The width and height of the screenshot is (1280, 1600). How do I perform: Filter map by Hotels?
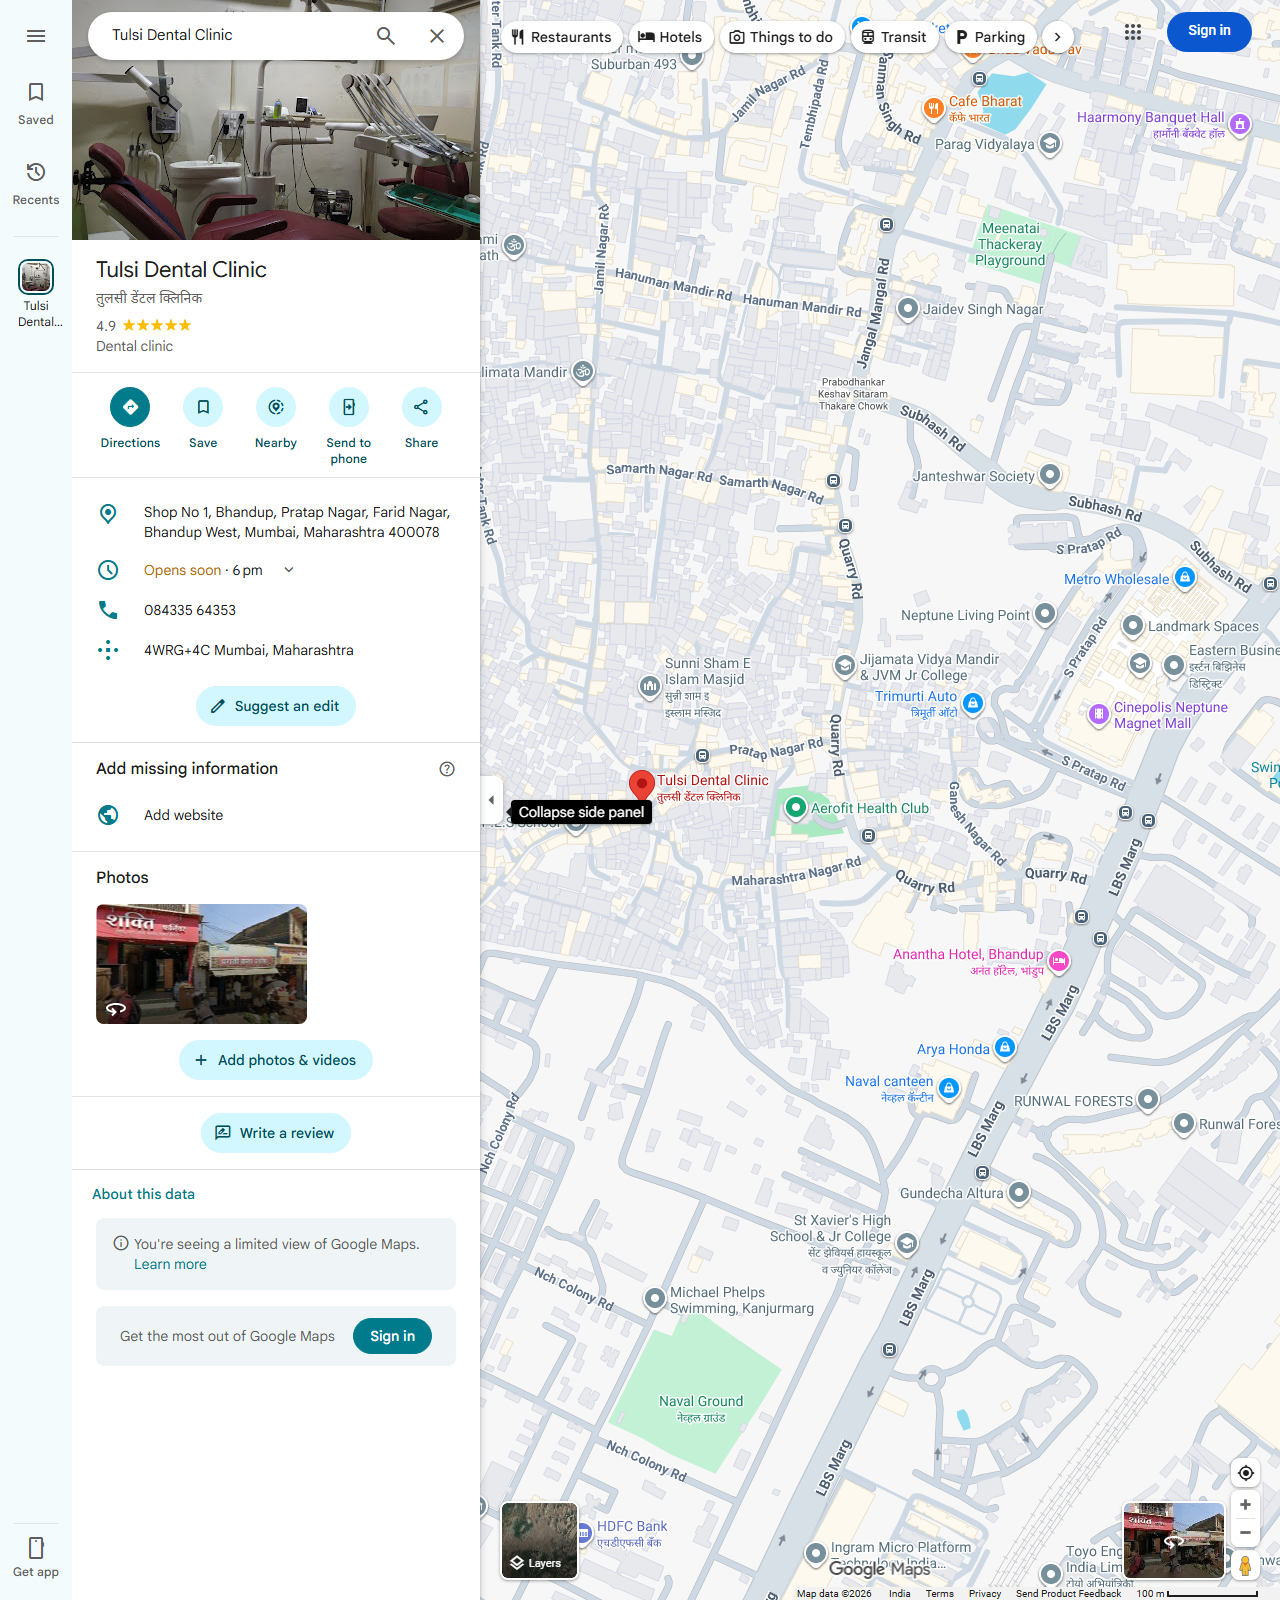point(670,37)
